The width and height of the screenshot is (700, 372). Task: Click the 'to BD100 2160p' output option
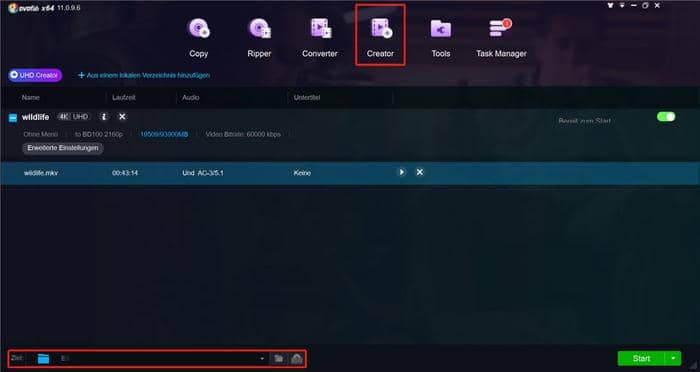click(x=99, y=134)
